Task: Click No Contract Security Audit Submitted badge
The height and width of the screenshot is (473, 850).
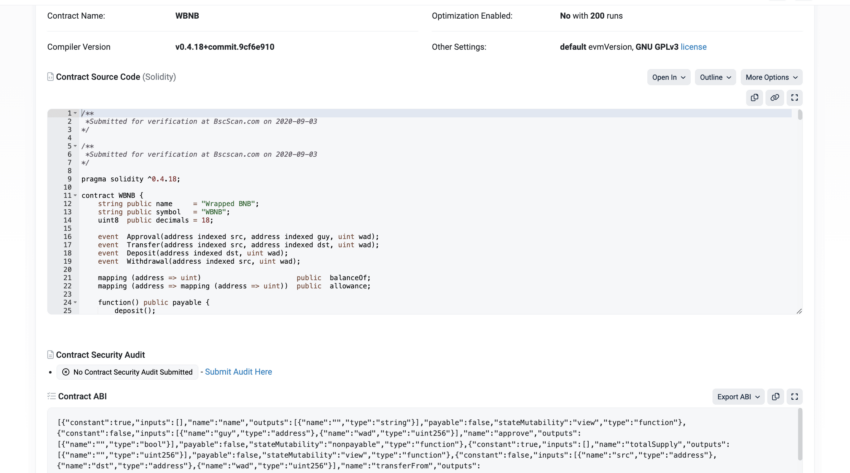Action: [x=127, y=372]
